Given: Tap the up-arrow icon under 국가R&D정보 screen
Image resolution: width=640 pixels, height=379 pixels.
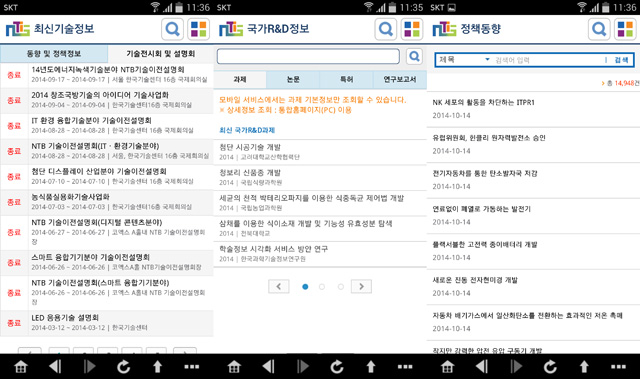Looking at the screenshot, I should coord(371,366).
